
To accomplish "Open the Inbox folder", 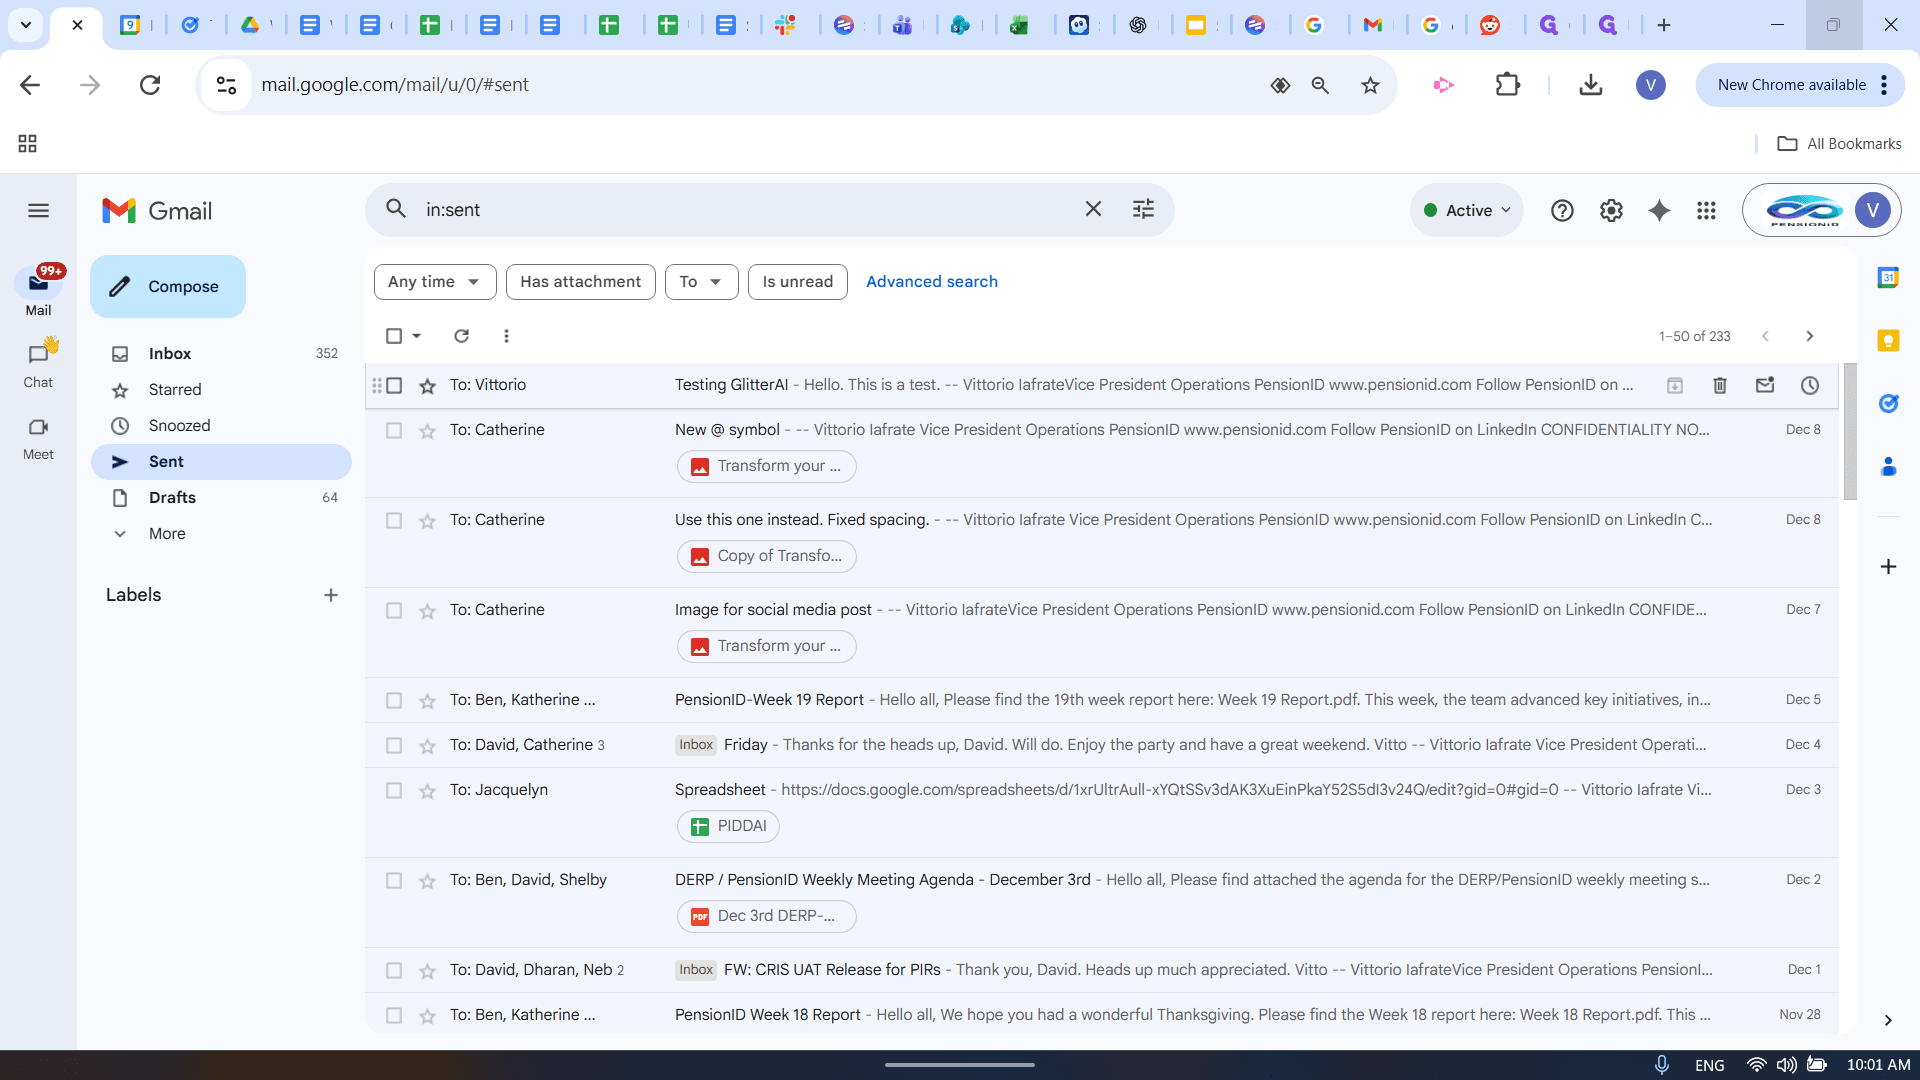I will (221, 354).
